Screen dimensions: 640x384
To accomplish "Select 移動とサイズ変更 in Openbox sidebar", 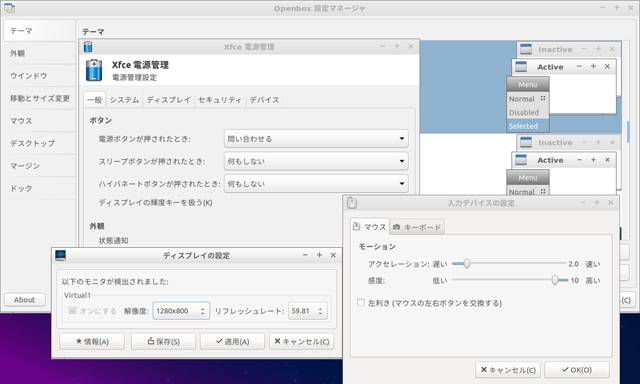I will [39, 98].
